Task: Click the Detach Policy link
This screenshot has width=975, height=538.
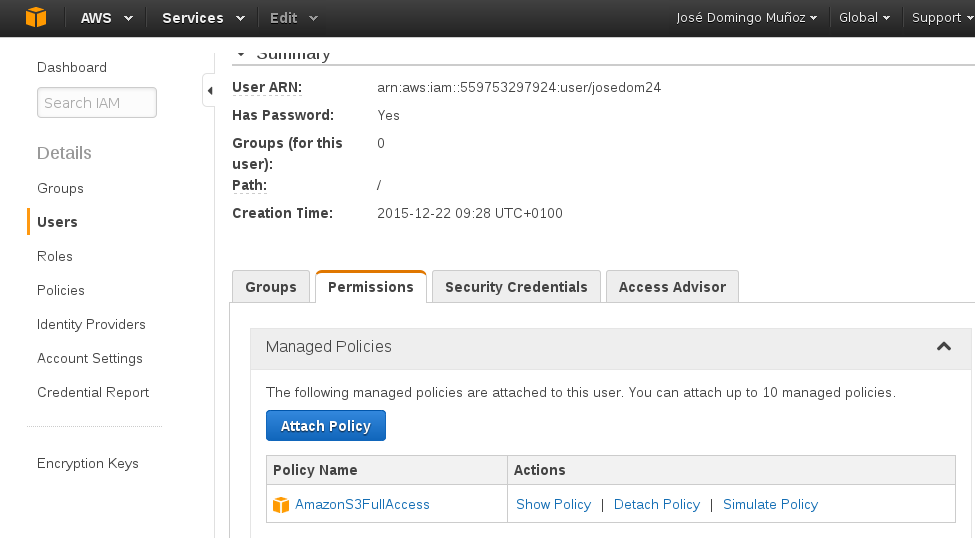Action: click(657, 505)
